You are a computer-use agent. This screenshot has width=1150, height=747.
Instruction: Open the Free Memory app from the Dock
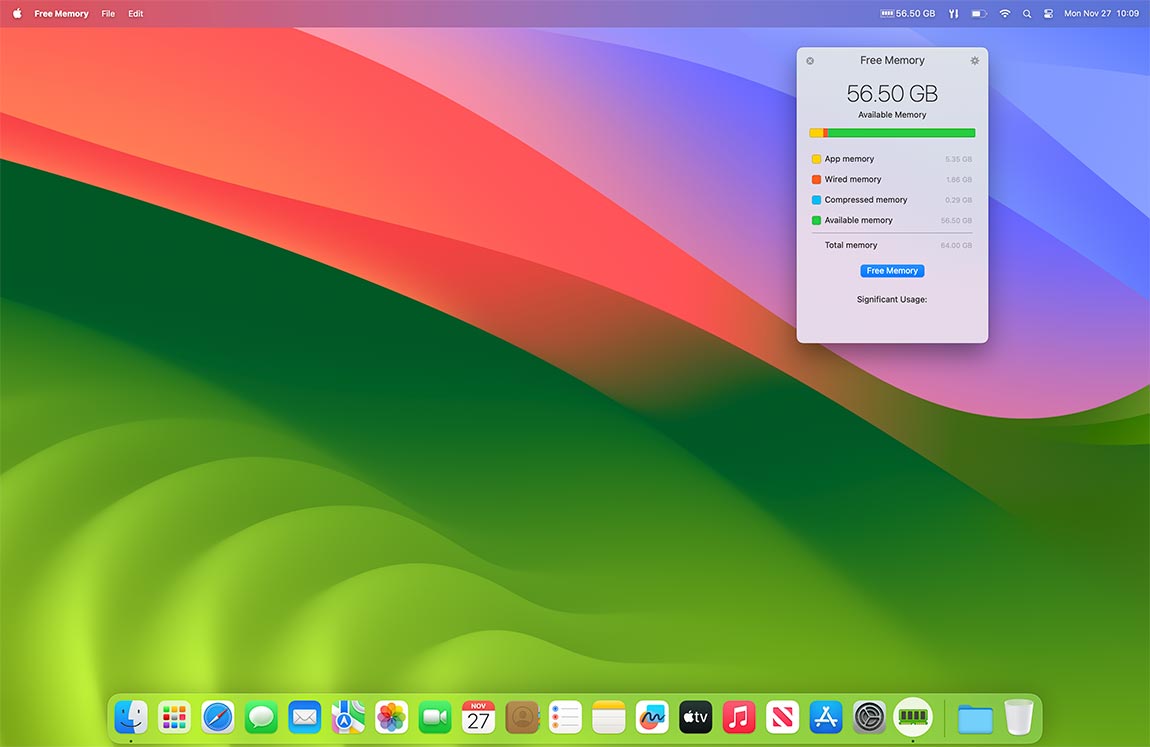click(x=913, y=716)
